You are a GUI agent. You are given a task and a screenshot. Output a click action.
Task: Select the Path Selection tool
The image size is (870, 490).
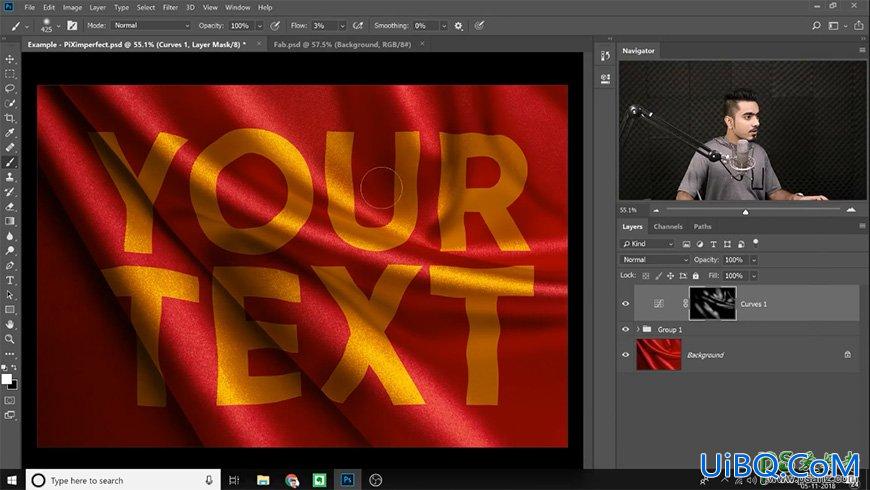click(x=10, y=295)
